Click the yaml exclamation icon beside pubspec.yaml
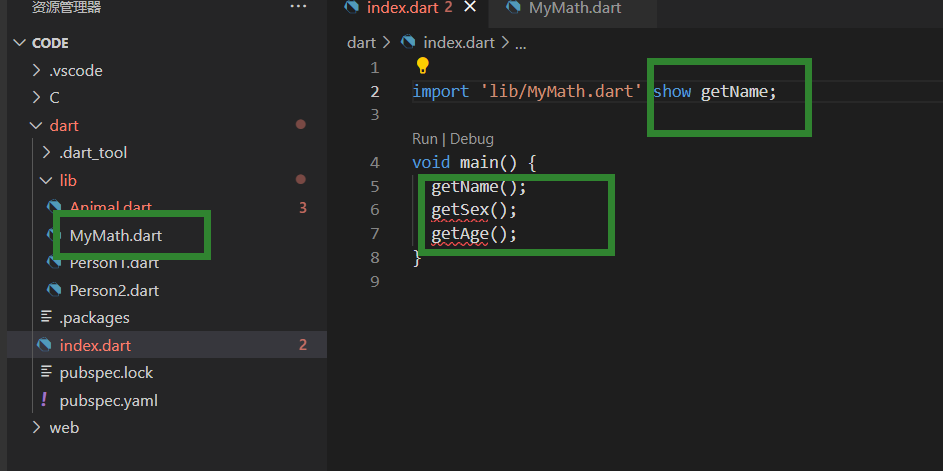 coord(44,399)
